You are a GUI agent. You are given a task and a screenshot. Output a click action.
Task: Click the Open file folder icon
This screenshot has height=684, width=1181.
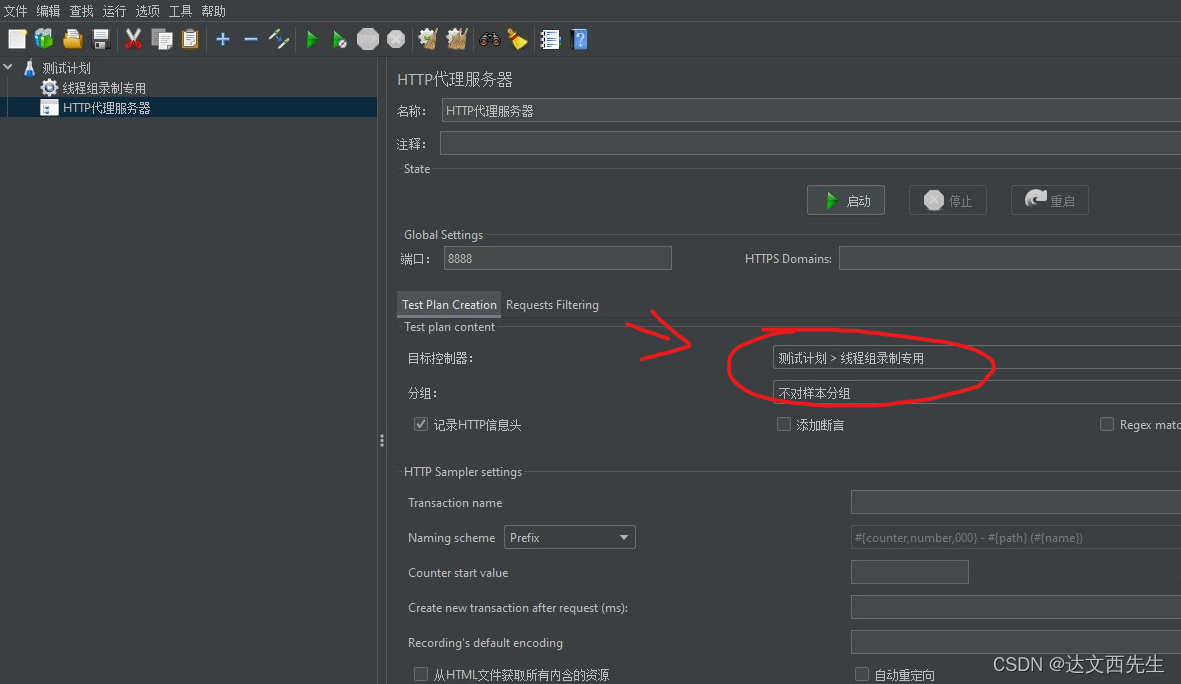coord(72,39)
